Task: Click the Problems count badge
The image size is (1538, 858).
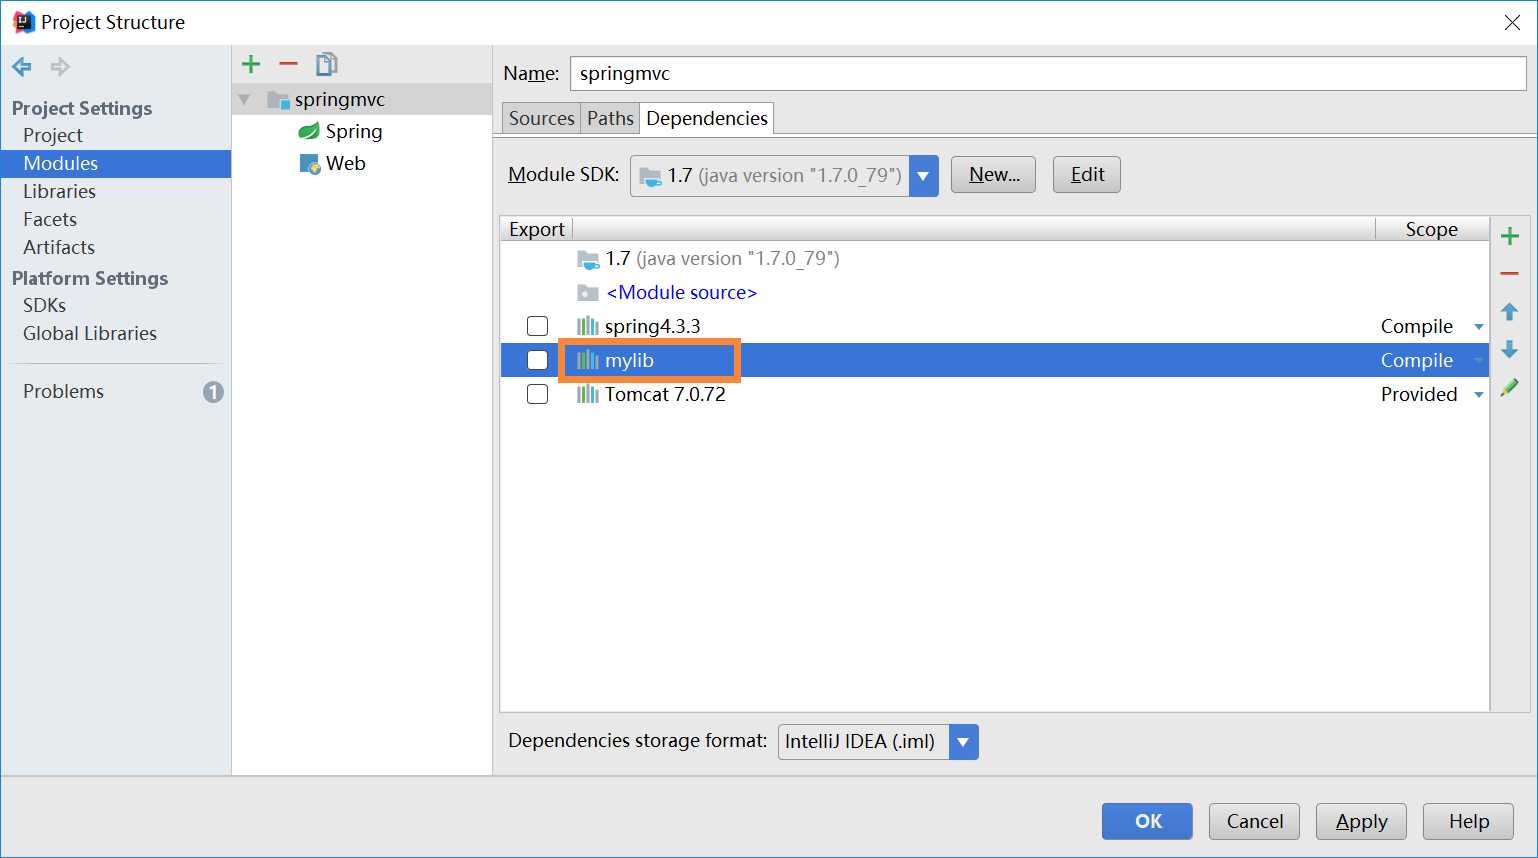Action: click(213, 392)
